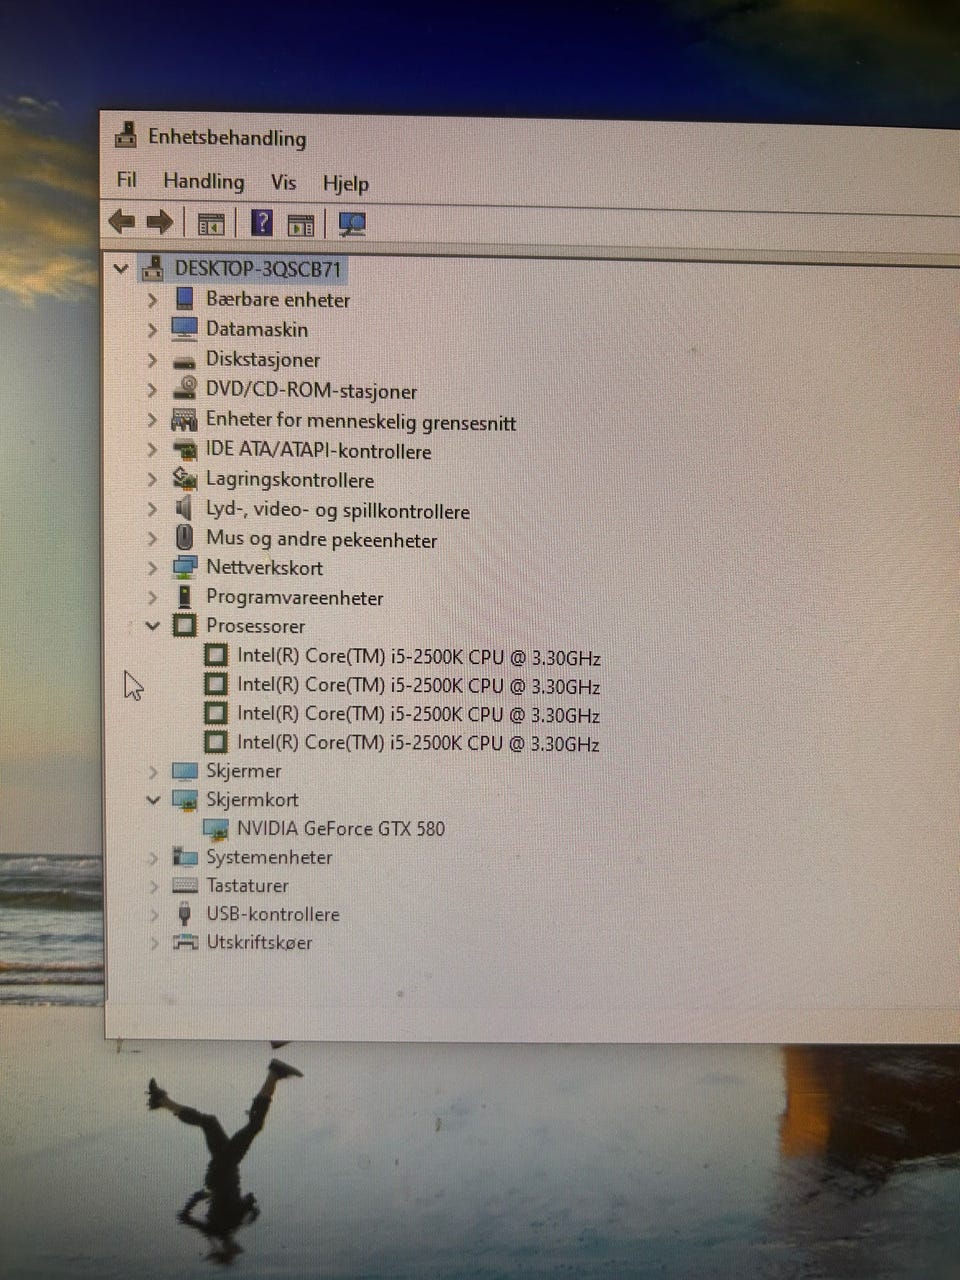Screen dimensions: 960x1280
Task: Click the Skjermer monitor icon
Action: (185, 771)
